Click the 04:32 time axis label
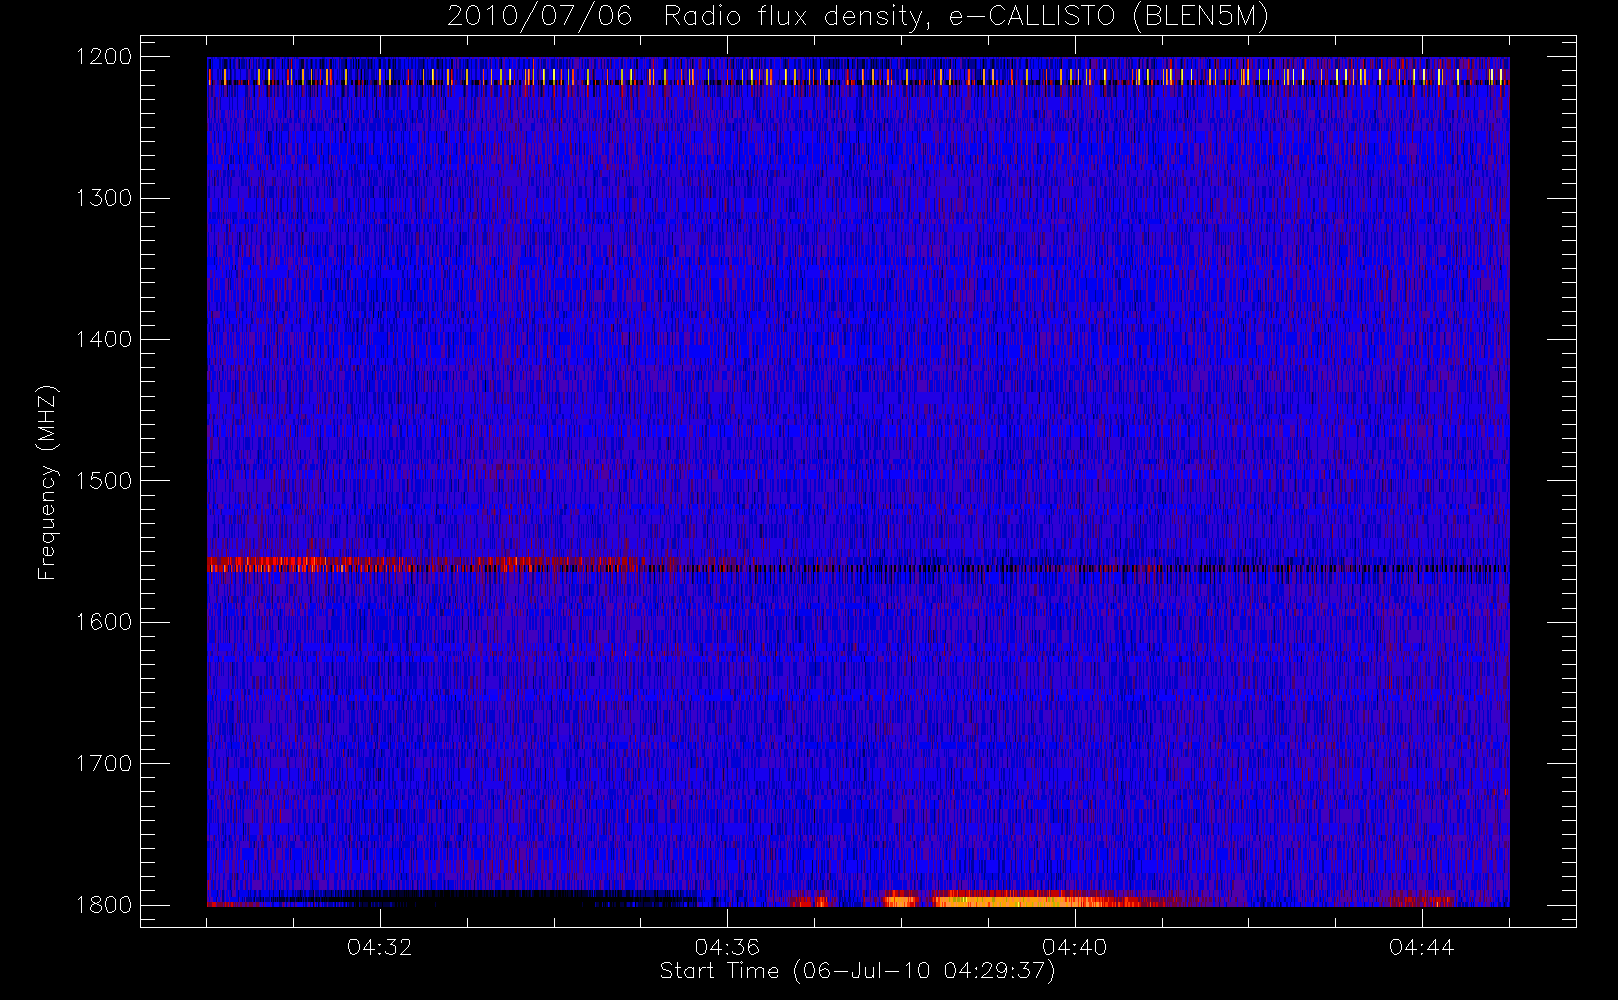 380,947
